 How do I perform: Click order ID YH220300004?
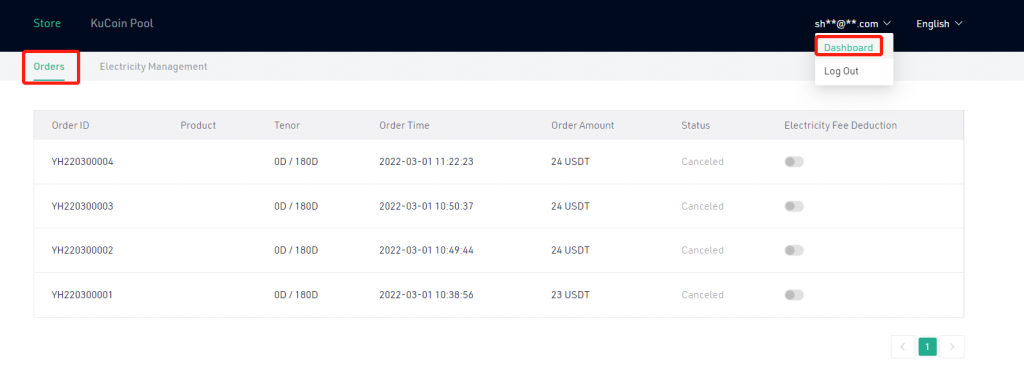[x=82, y=162]
